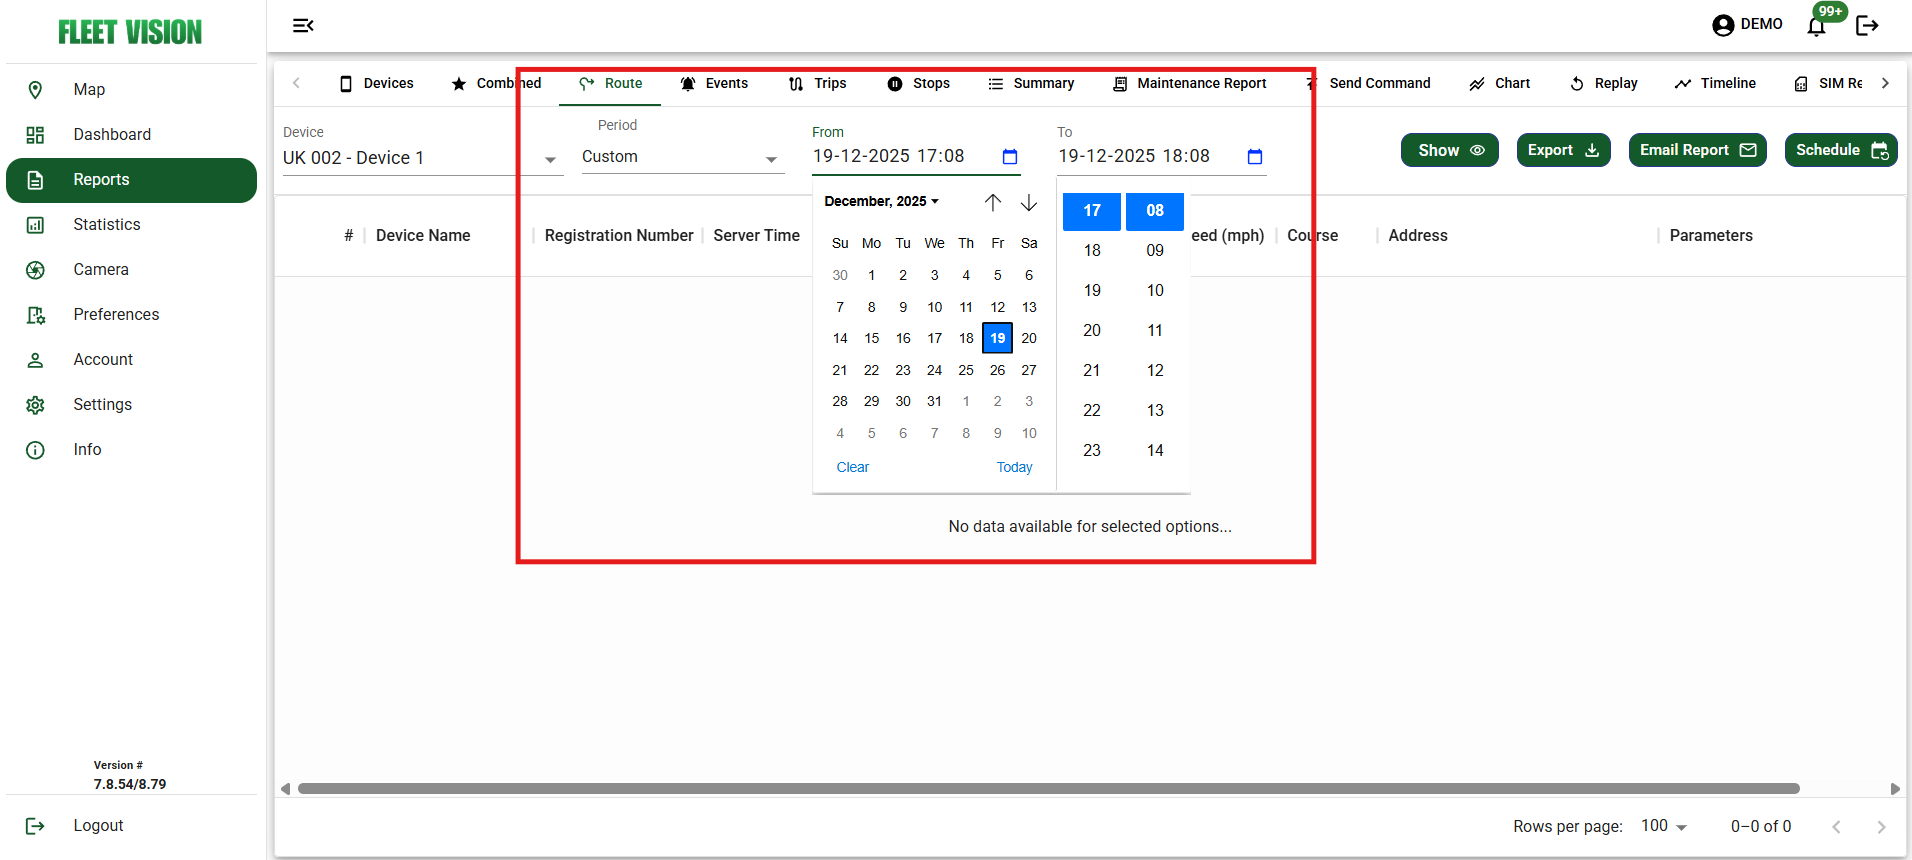1912x860 pixels.
Task: Select December 25 in the calendar
Action: pyautogui.click(x=966, y=370)
